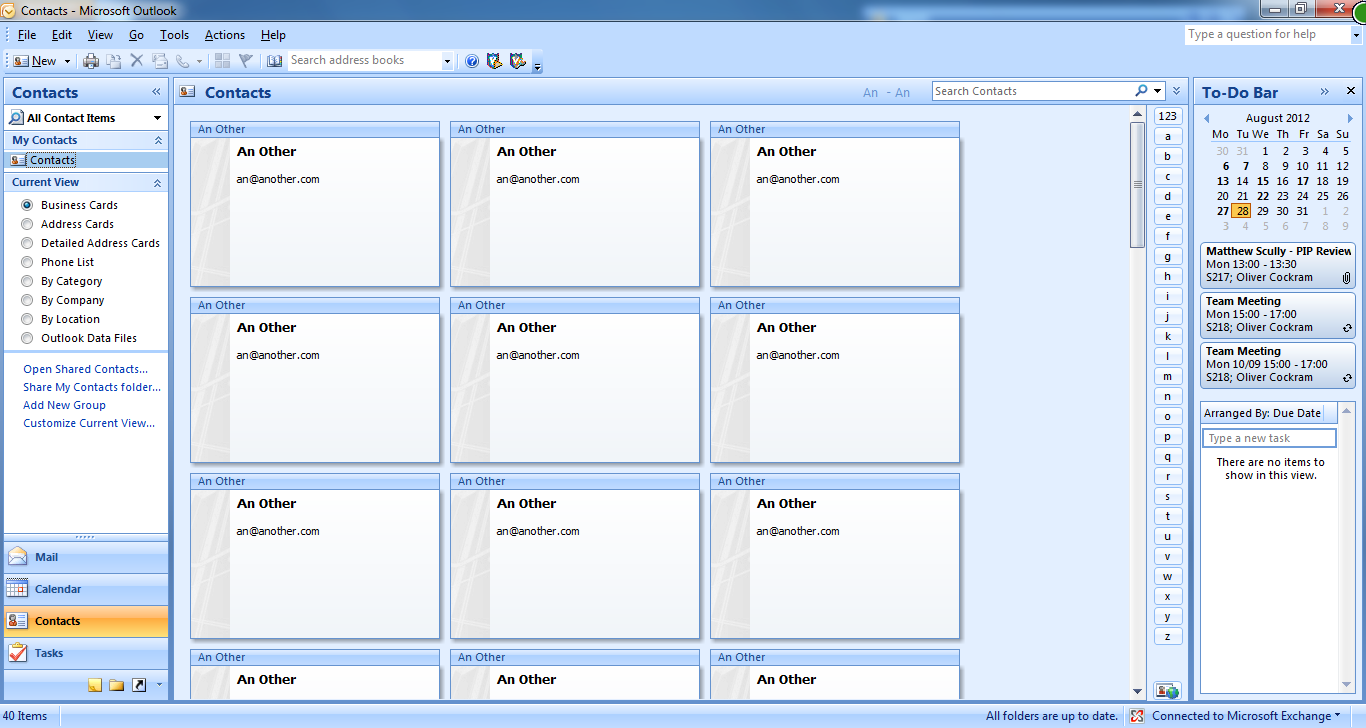This screenshot has width=1366, height=728.
Task: Click the Share My Contacts folder link
Action: 92,387
